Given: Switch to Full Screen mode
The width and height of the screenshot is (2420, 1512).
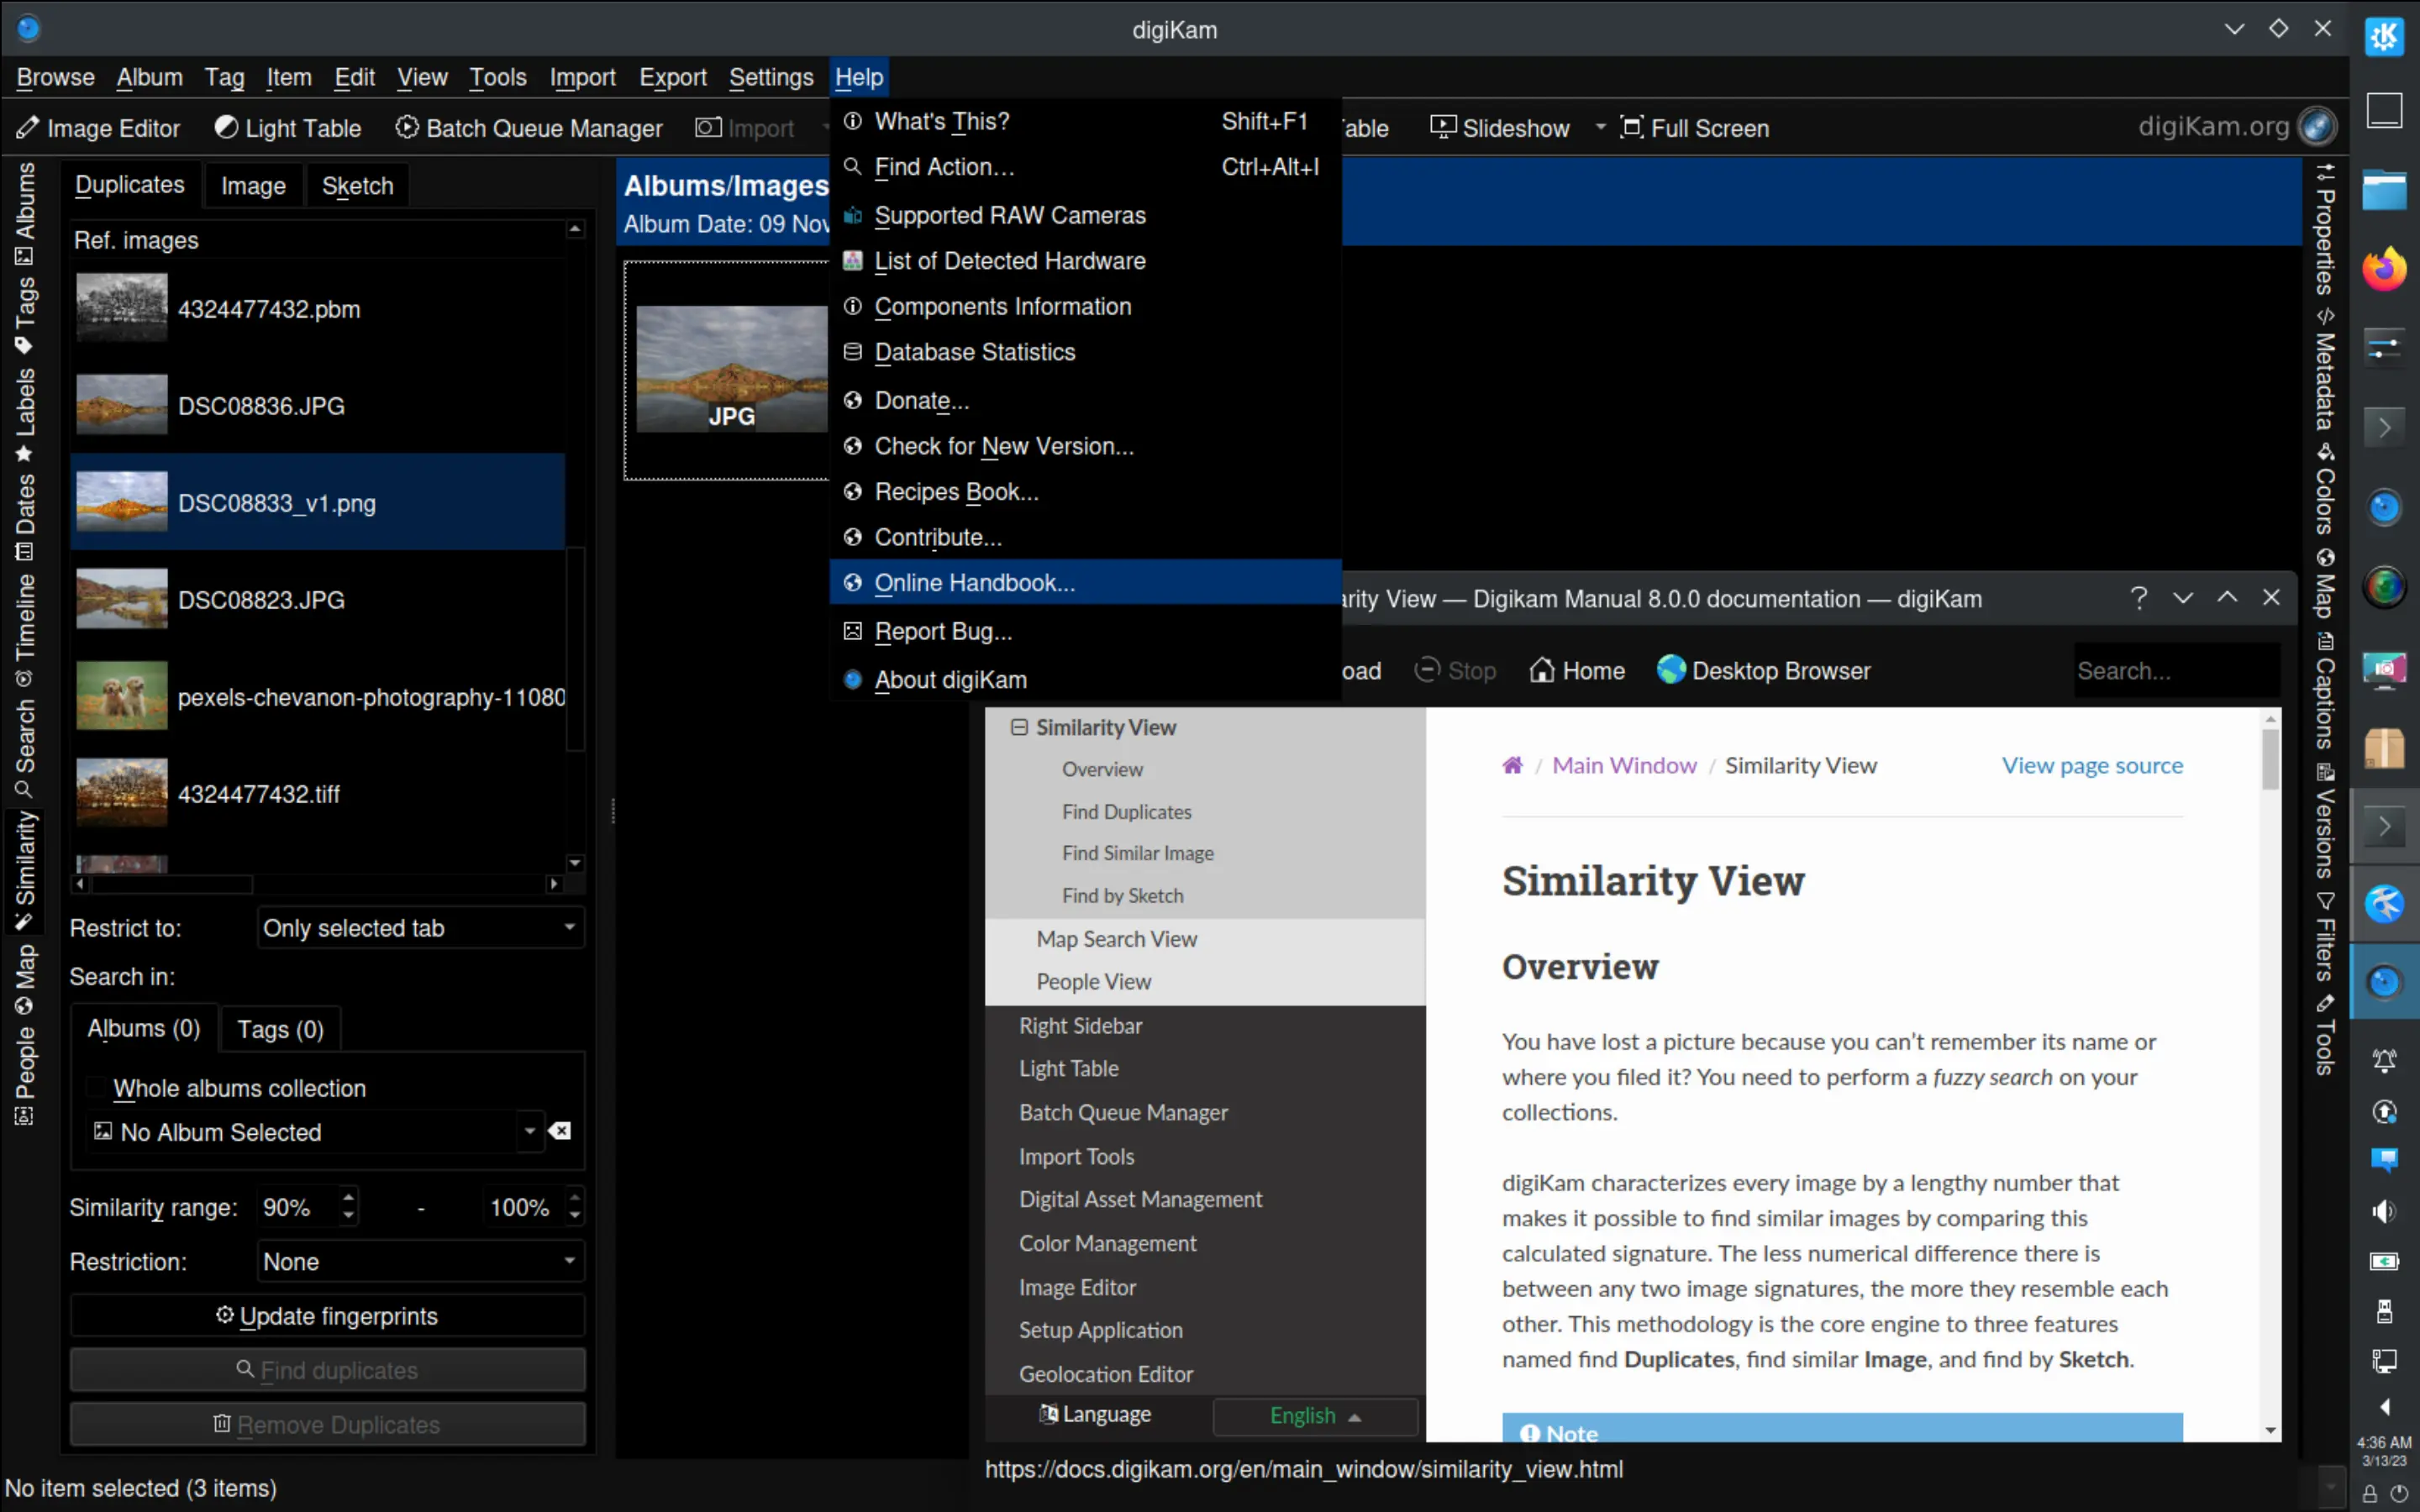Looking at the screenshot, I should (x=1695, y=128).
